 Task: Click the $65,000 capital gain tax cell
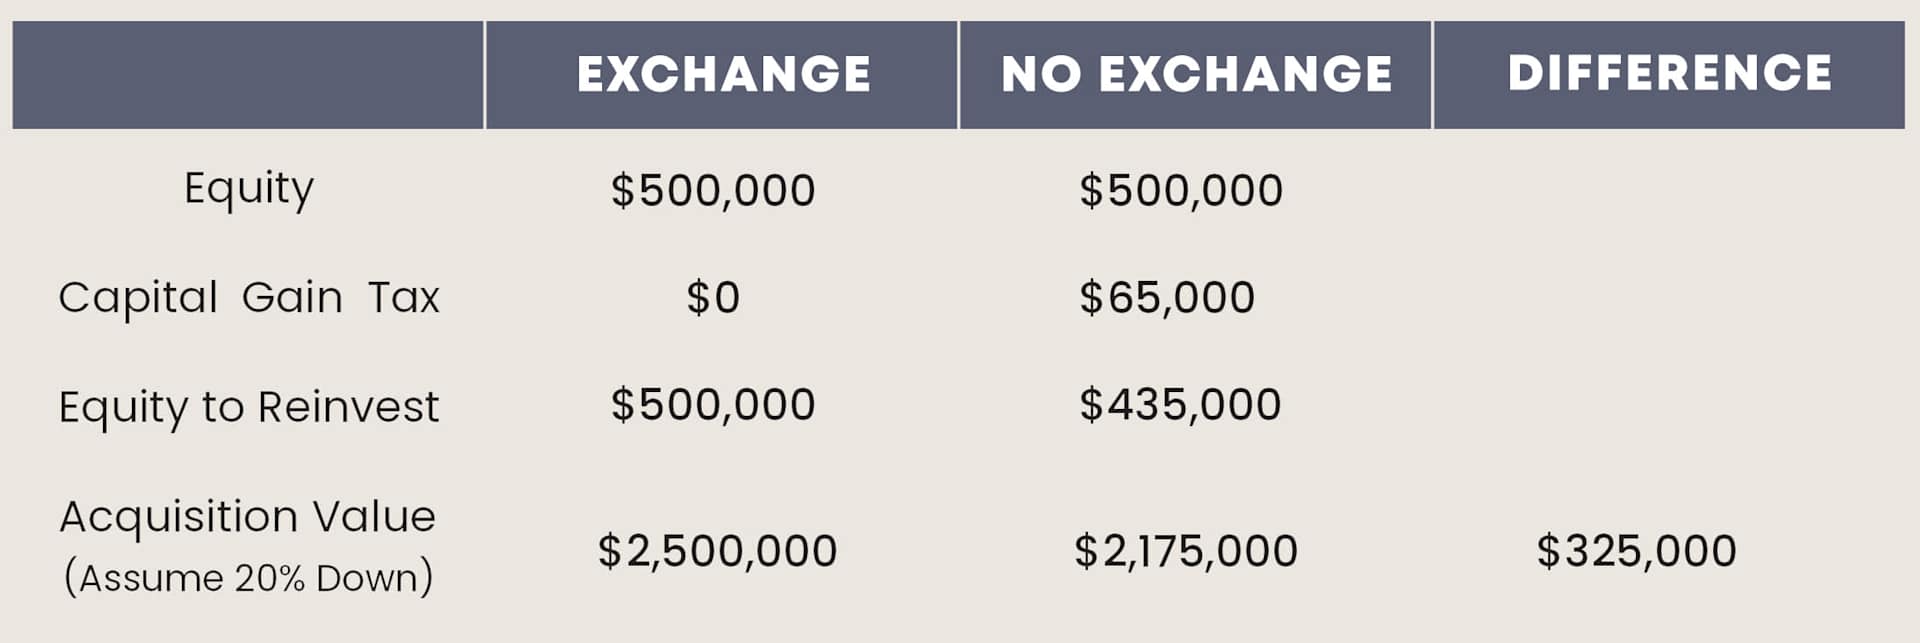pos(1167,298)
